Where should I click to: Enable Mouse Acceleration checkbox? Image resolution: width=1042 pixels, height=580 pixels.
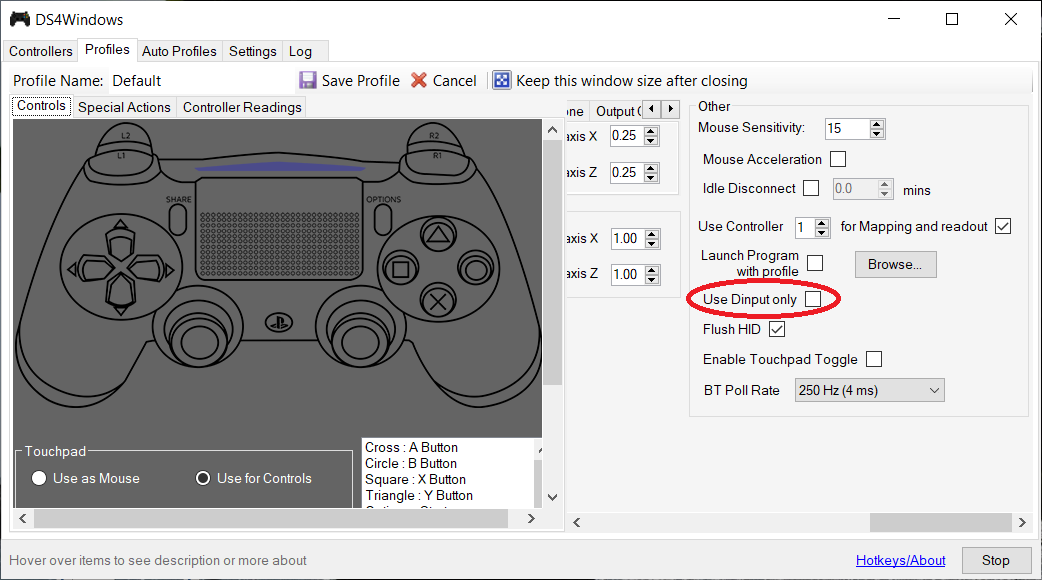(x=838, y=159)
